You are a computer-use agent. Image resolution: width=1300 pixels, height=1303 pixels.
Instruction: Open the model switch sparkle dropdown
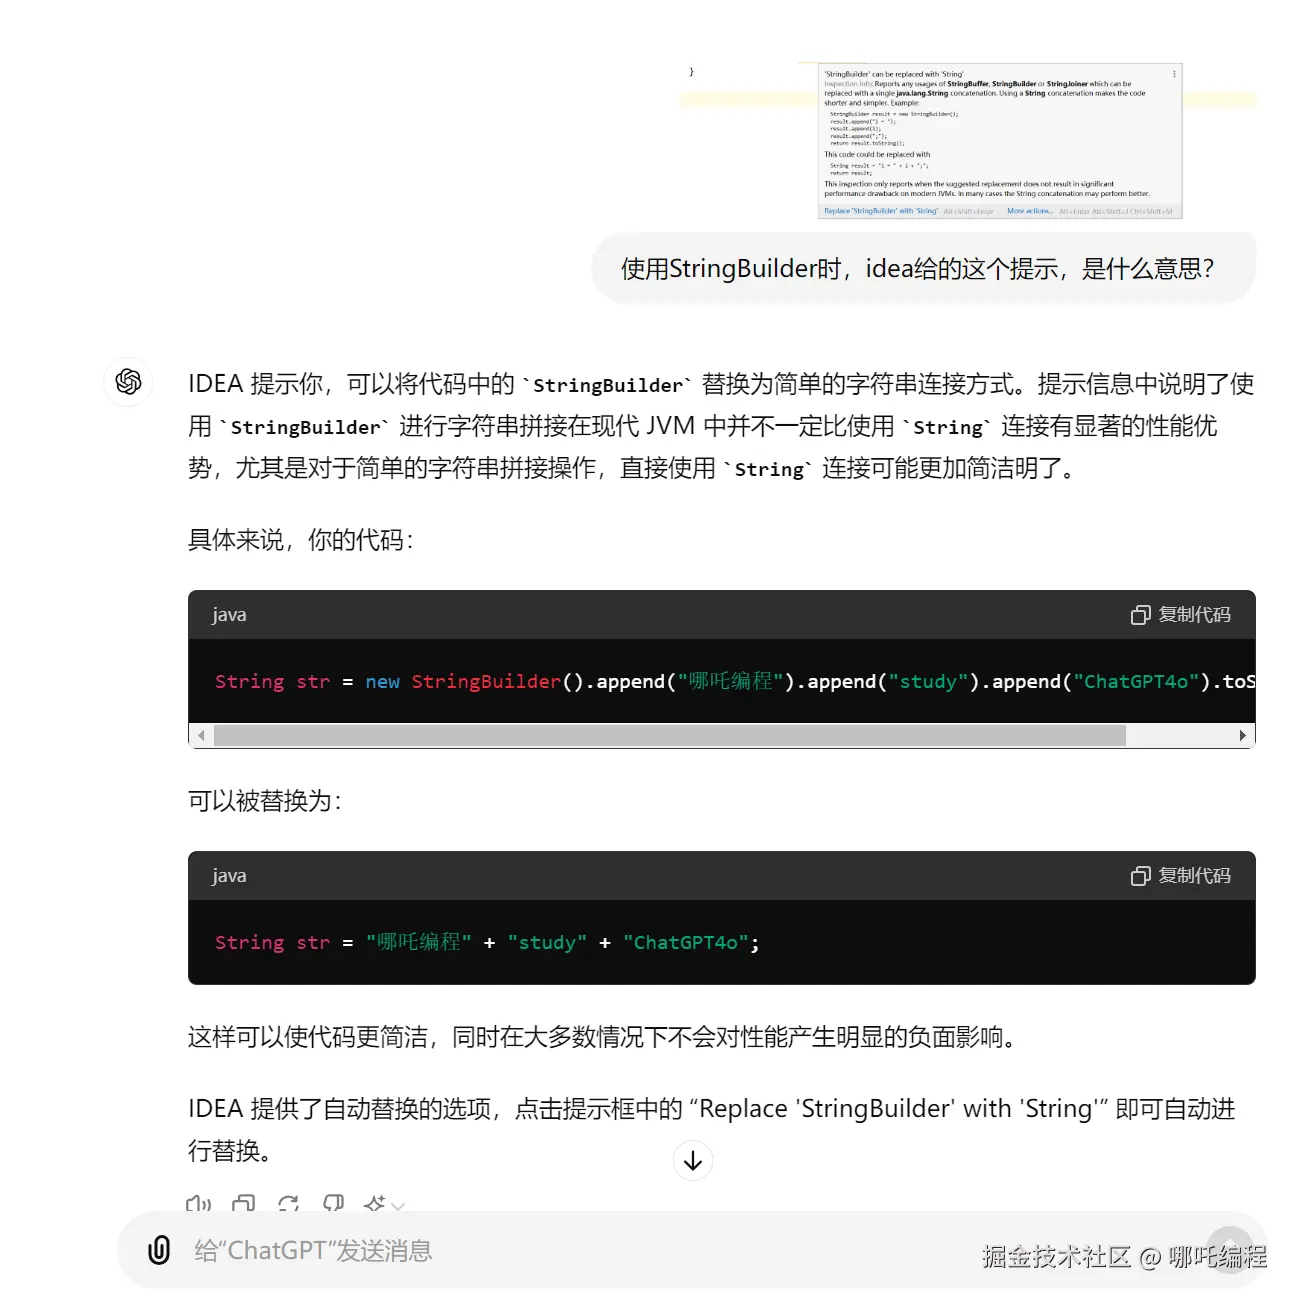384,1204
